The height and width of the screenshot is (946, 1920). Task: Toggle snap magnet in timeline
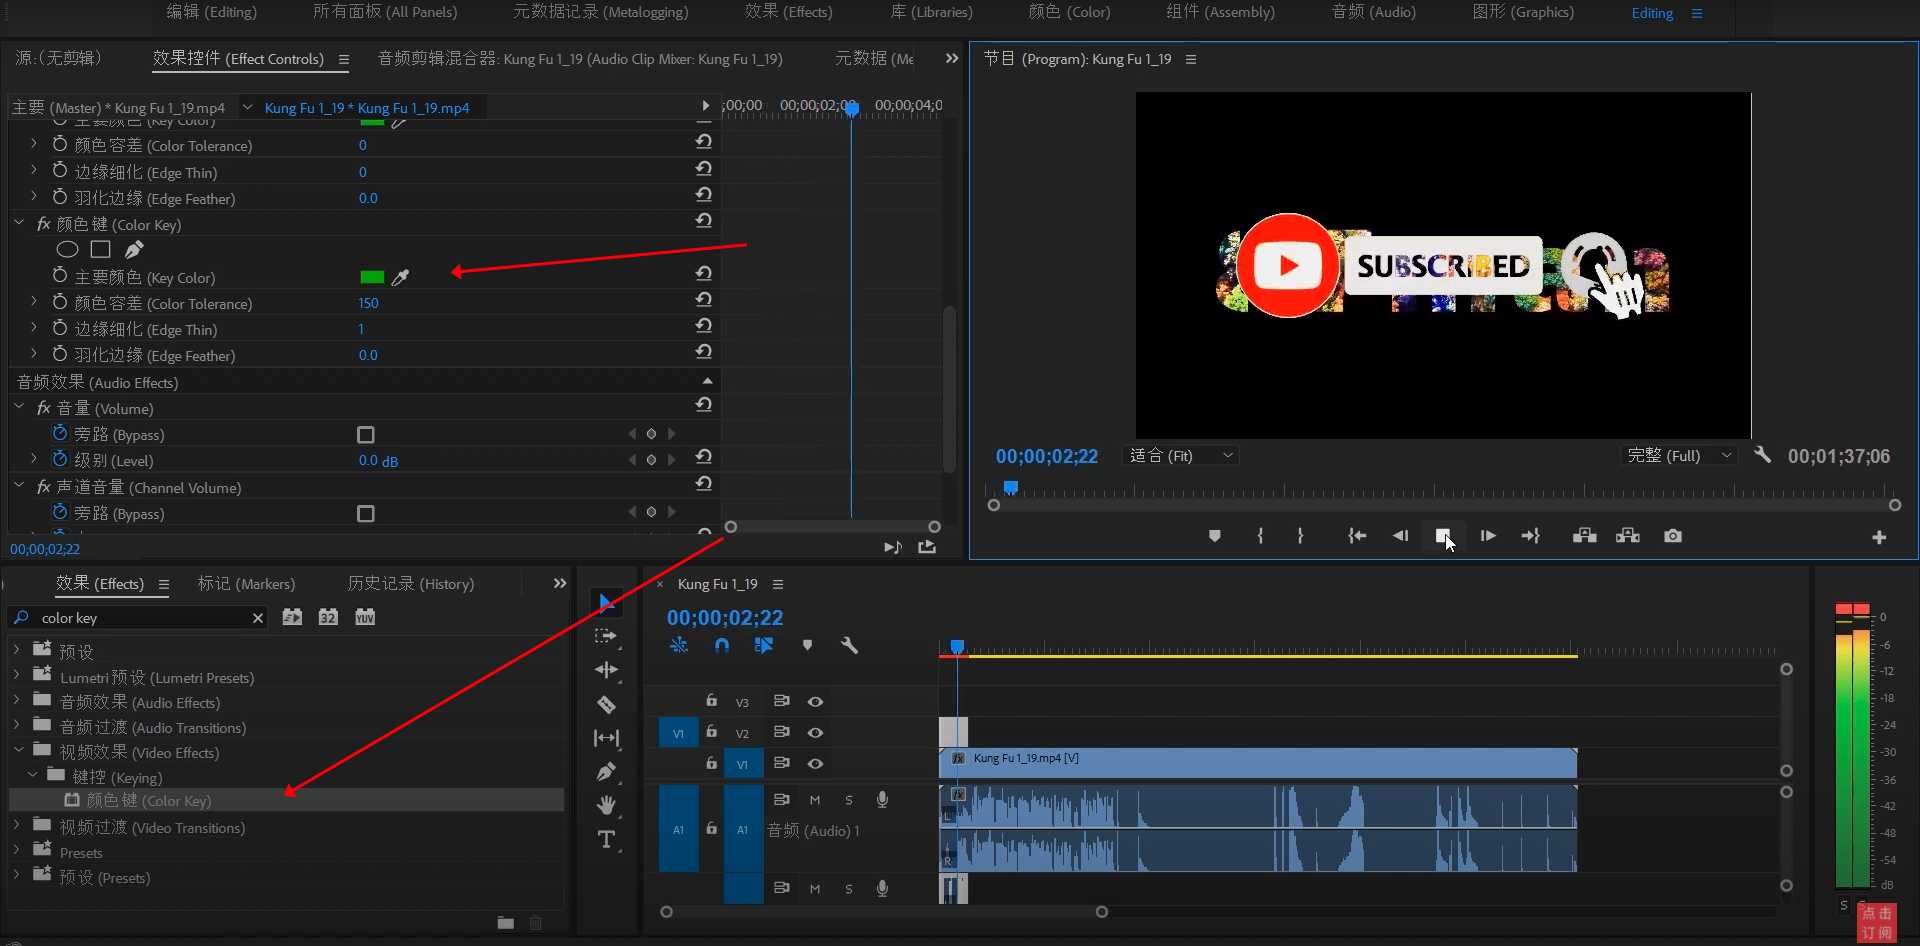[x=722, y=645]
